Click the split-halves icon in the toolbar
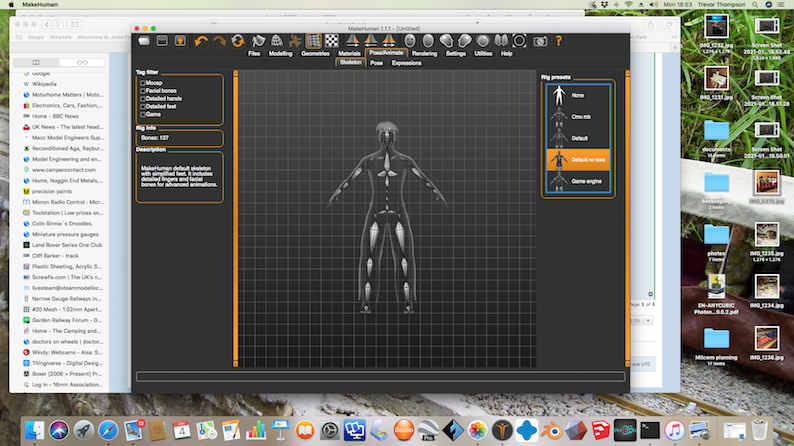Image resolution: width=794 pixels, height=446 pixels. coord(501,41)
